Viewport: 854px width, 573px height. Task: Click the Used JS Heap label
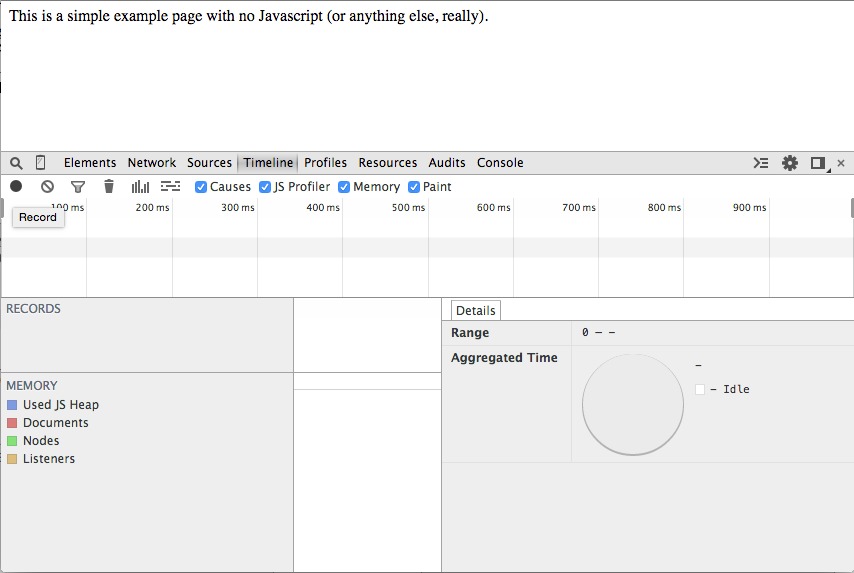tap(61, 405)
